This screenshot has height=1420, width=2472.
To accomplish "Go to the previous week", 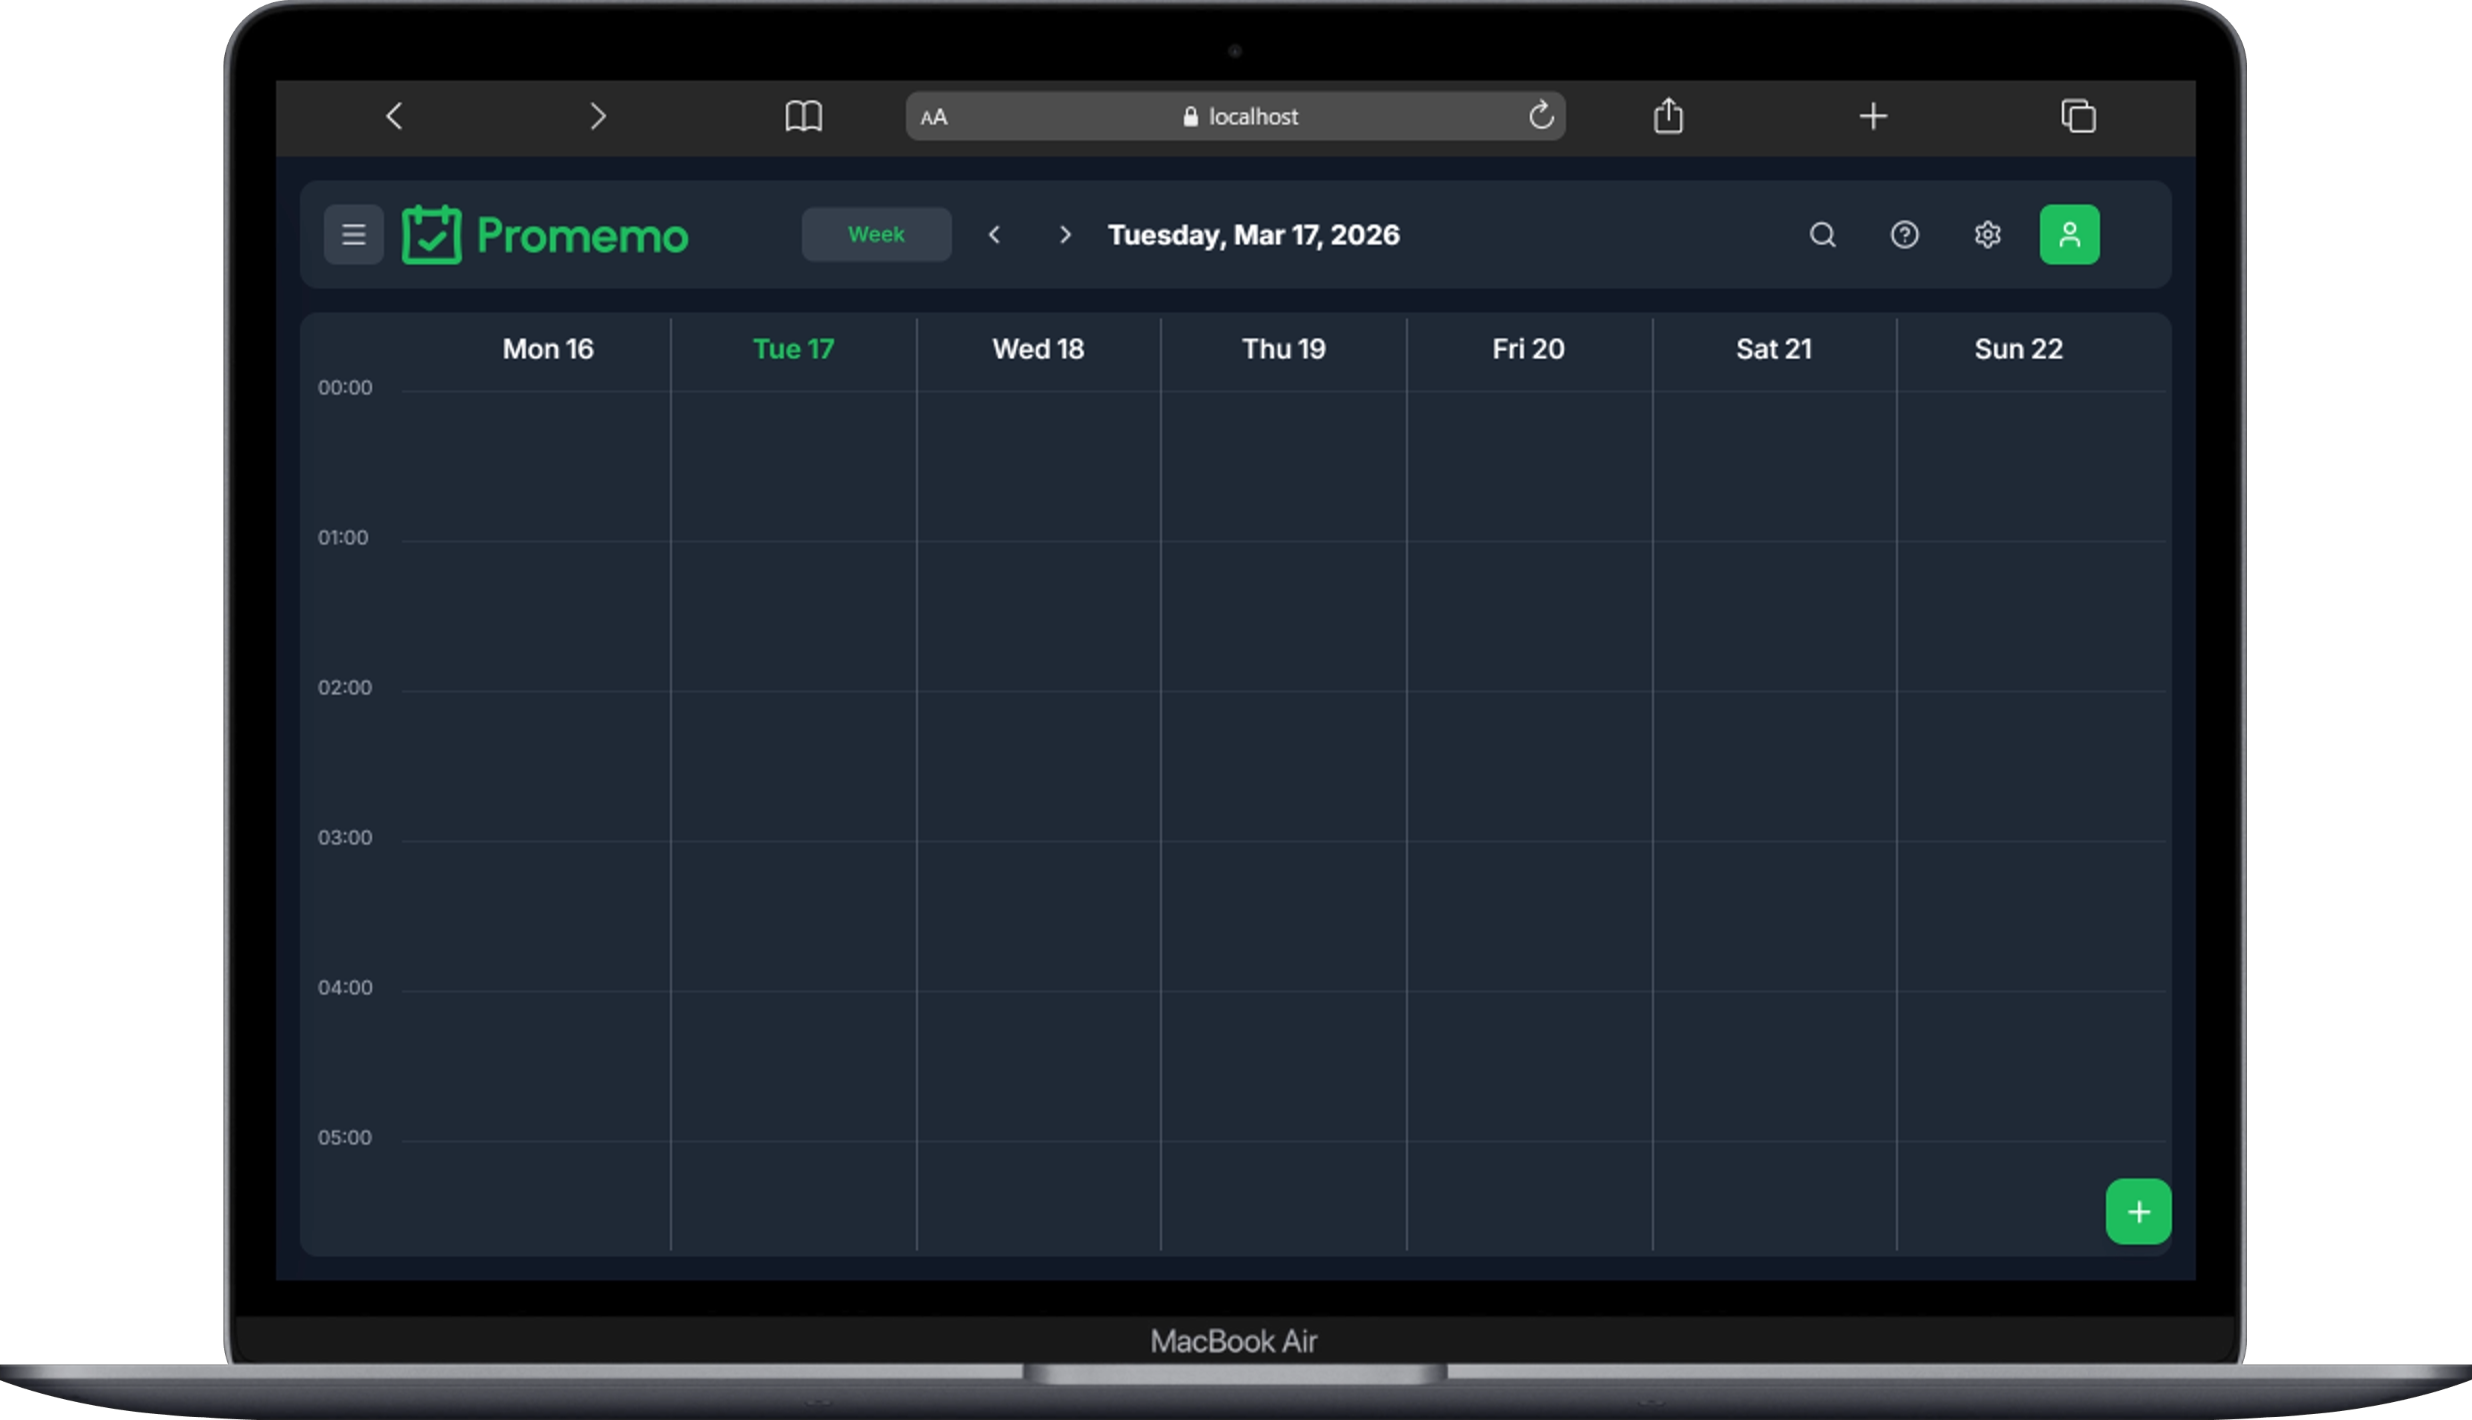I will pyautogui.click(x=995, y=234).
